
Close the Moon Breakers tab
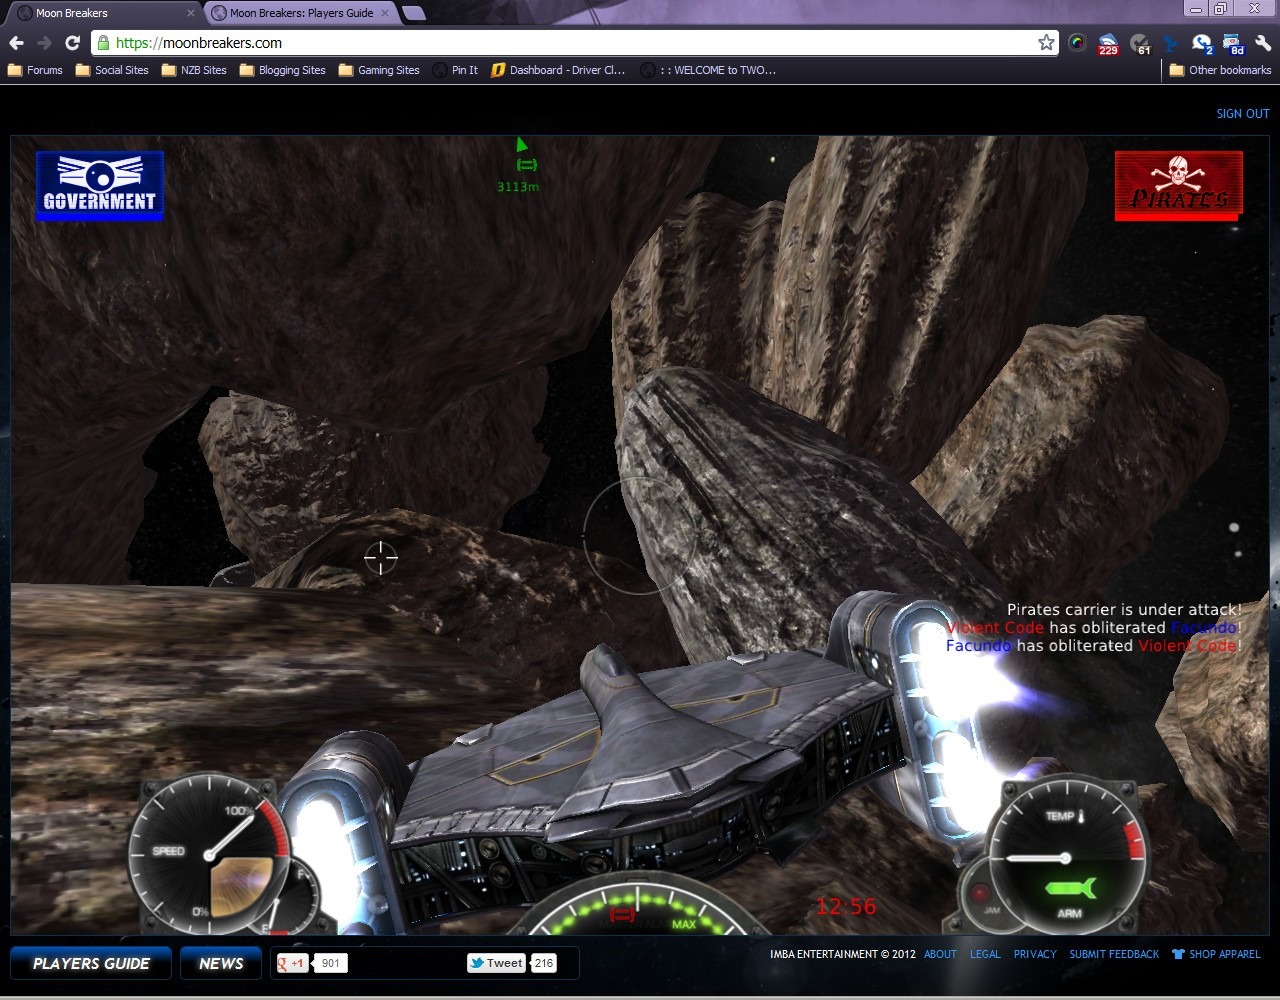click(x=191, y=13)
